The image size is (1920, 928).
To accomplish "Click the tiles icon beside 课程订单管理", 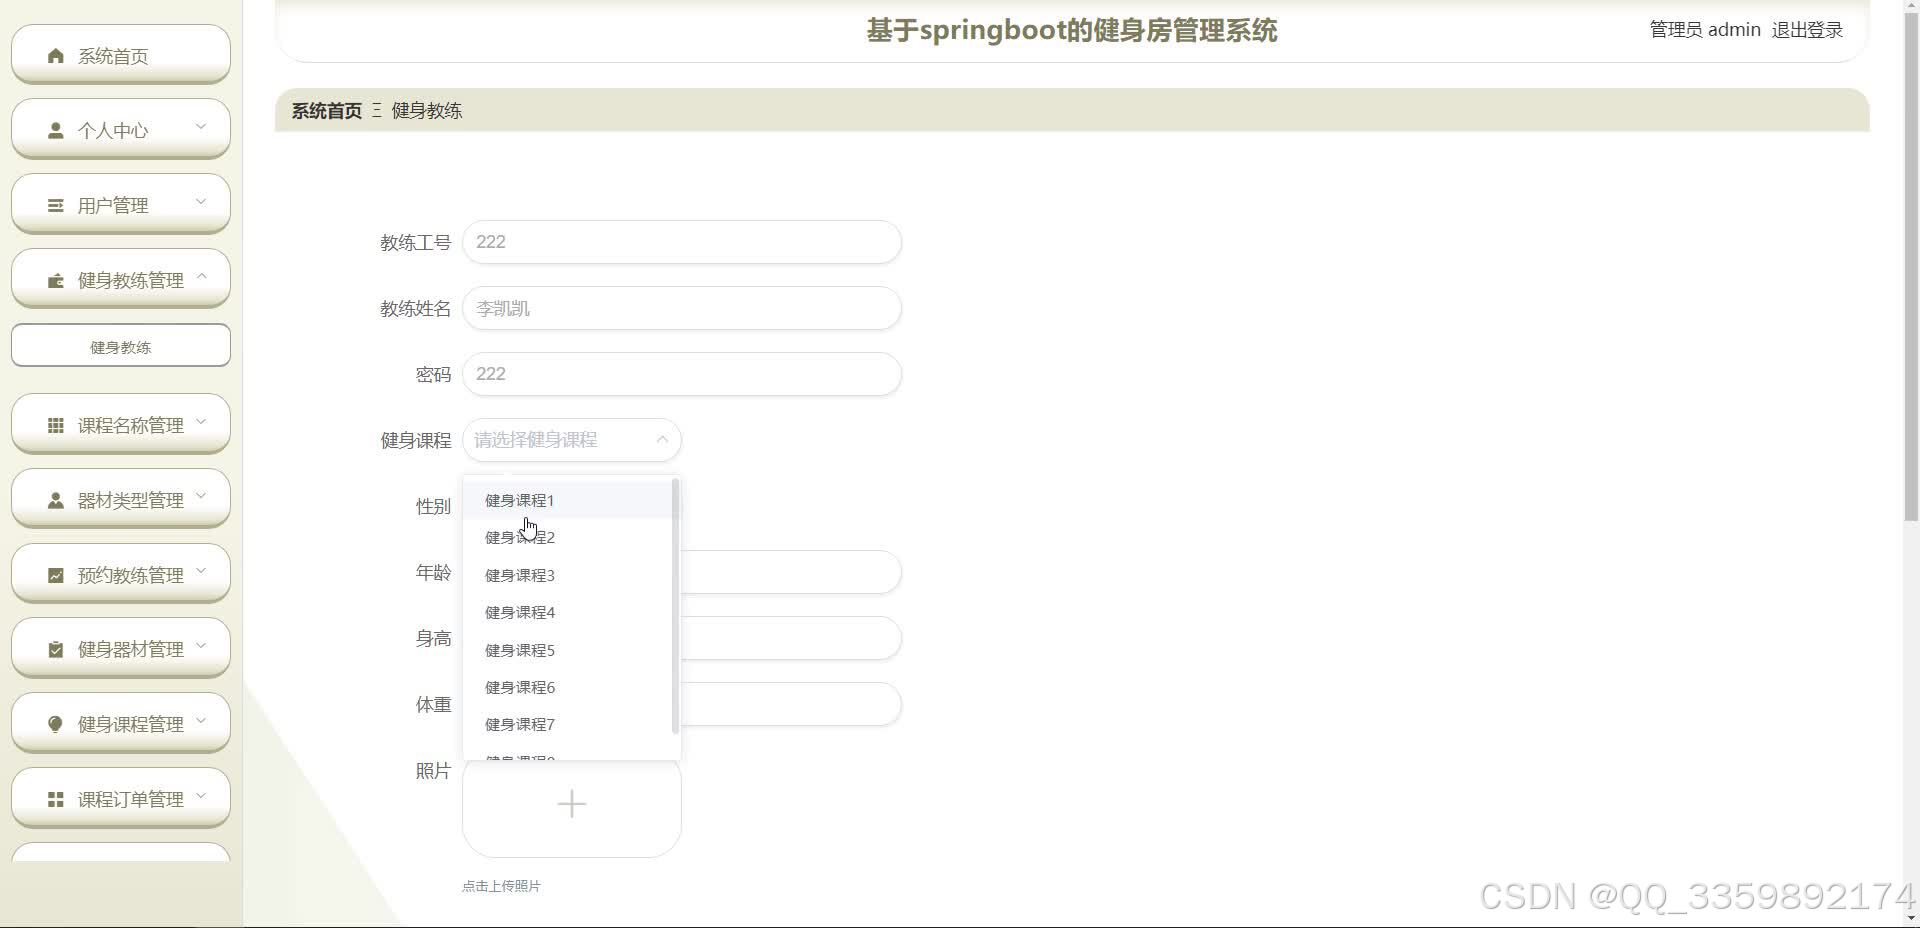I will coord(56,799).
